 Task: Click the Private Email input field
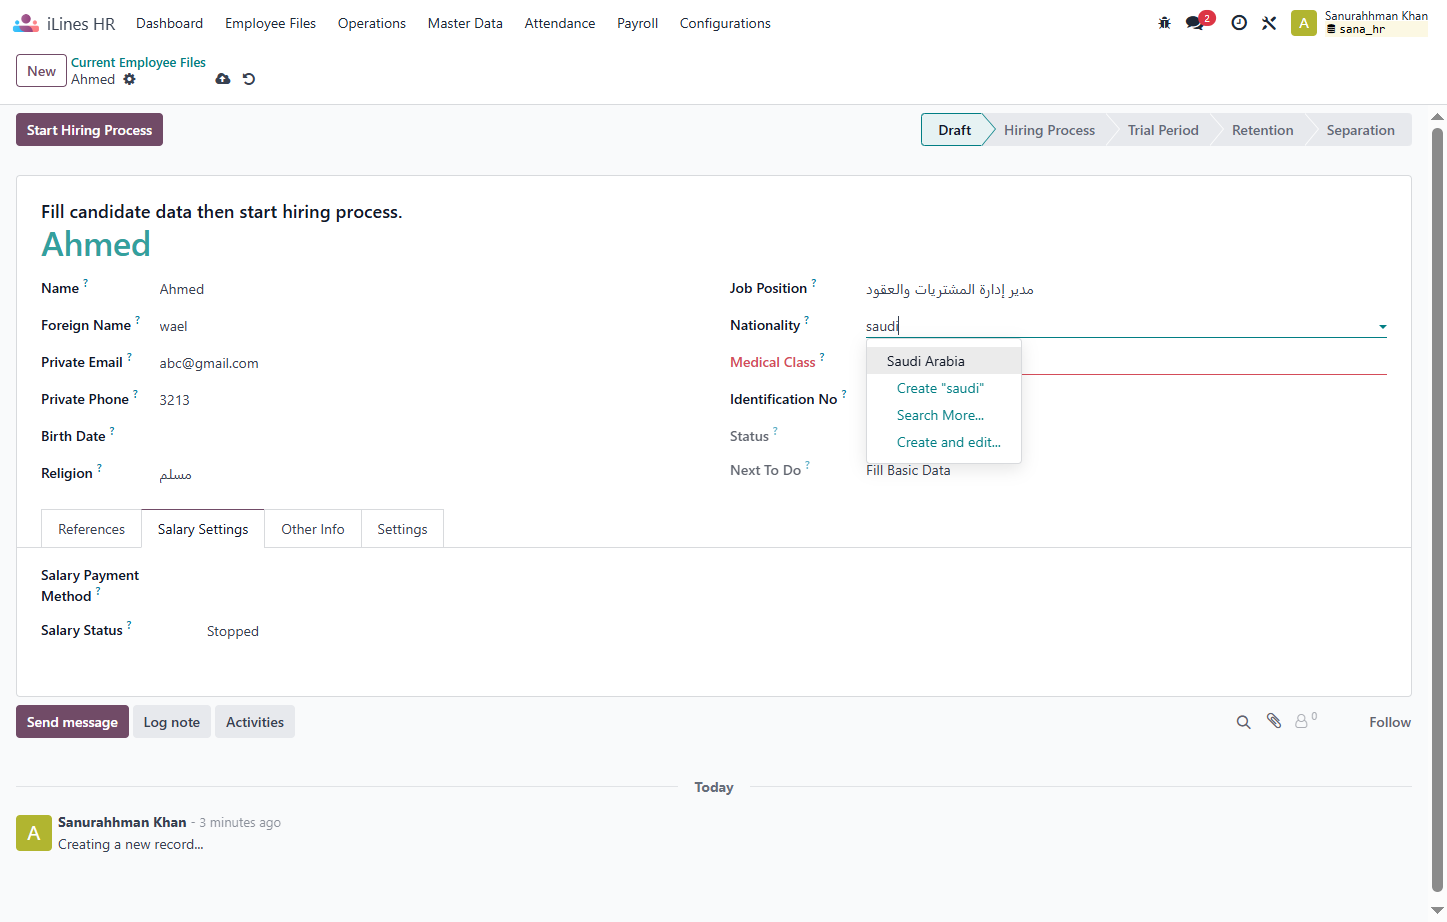click(x=430, y=363)
